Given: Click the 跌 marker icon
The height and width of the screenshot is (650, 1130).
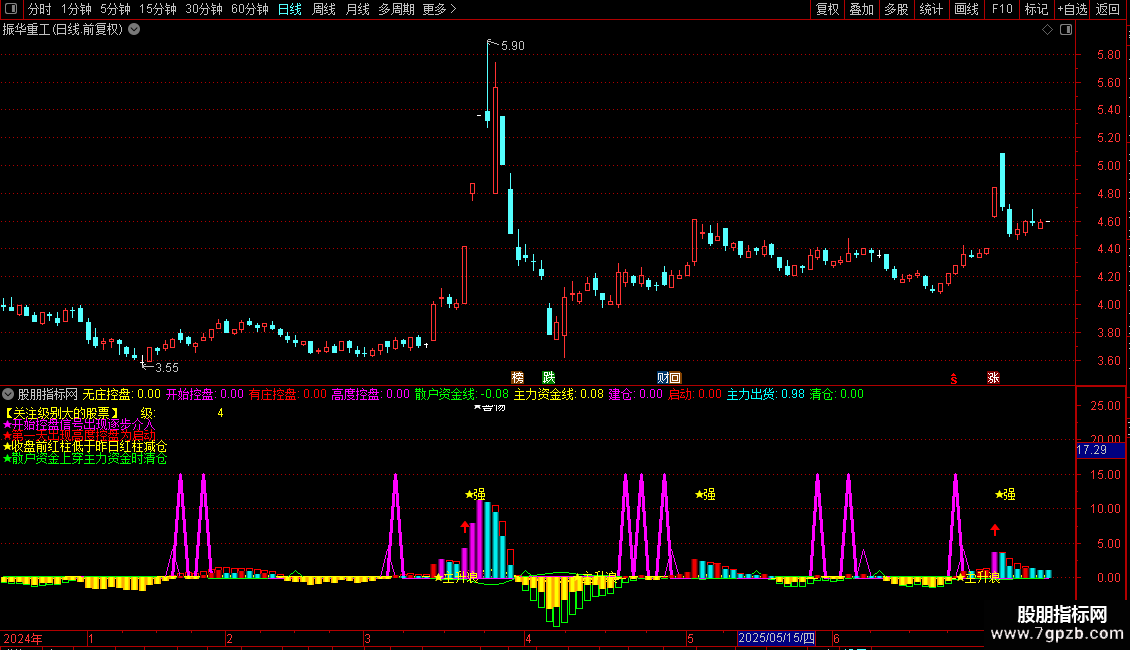Looking at the screenshot, I should coord(548,378).
